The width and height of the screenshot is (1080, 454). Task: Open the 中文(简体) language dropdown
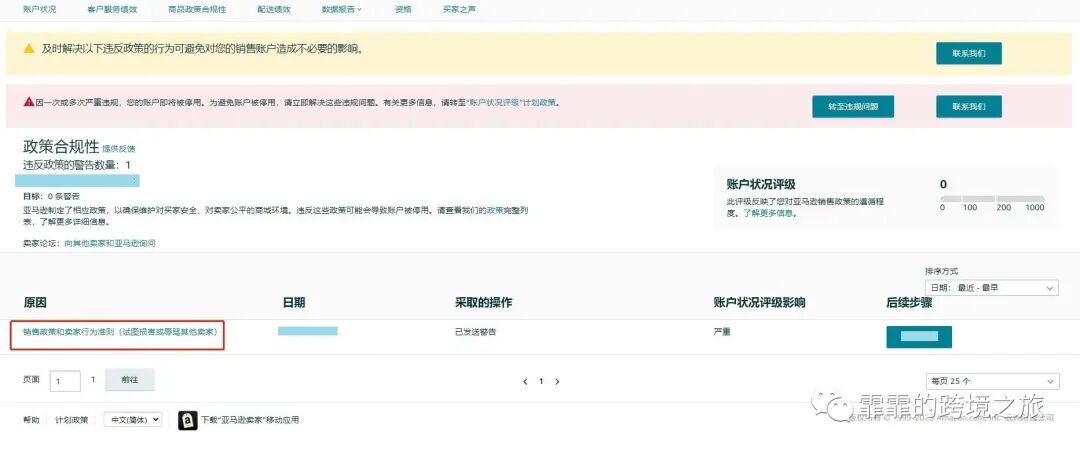coord(132,419)
